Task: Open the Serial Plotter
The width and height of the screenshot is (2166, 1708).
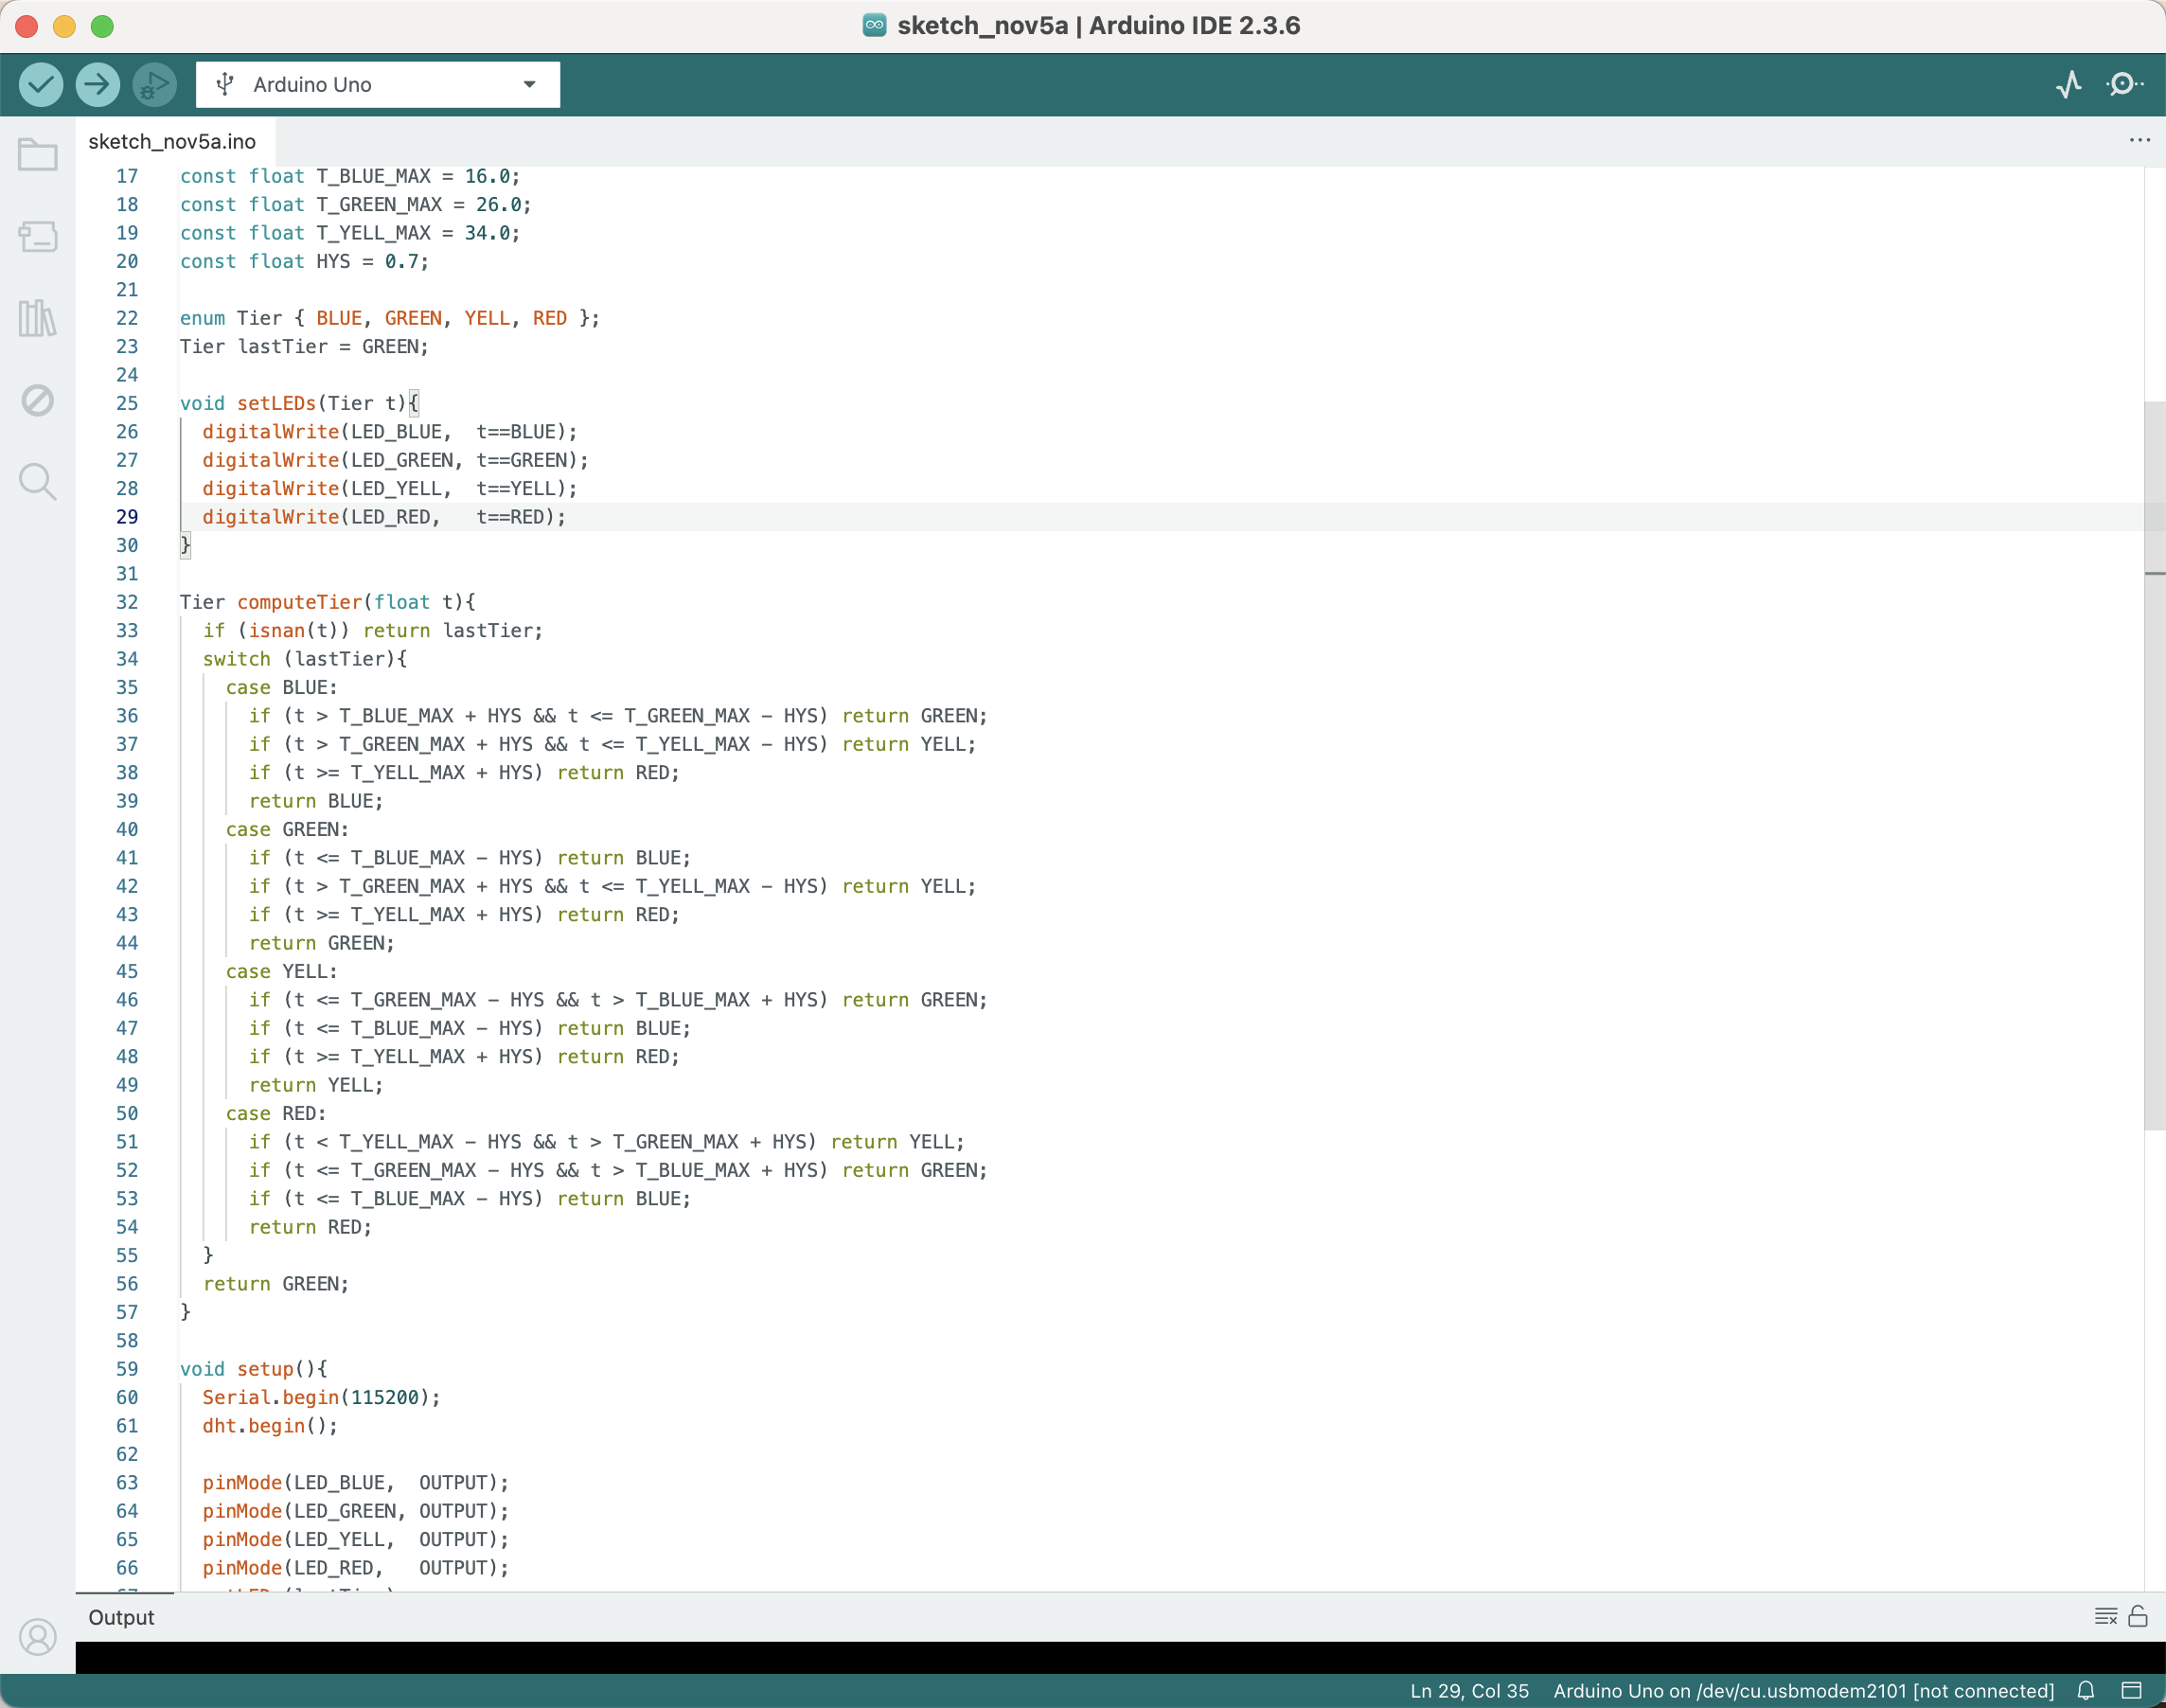Action: coord(2069,85)
